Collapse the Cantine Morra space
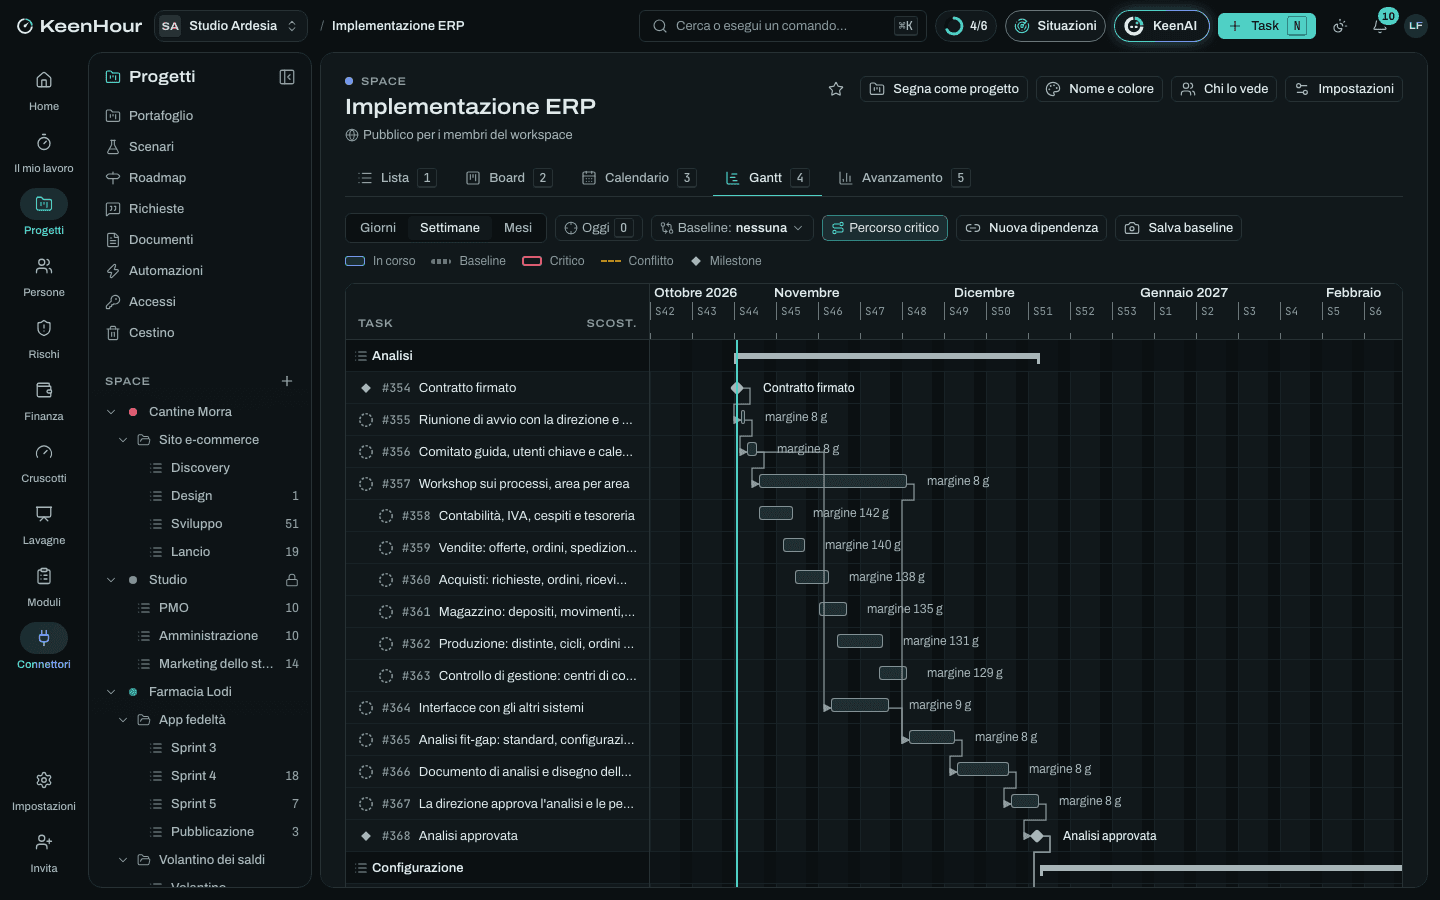 pyautogui.click(x=111, y=412)
